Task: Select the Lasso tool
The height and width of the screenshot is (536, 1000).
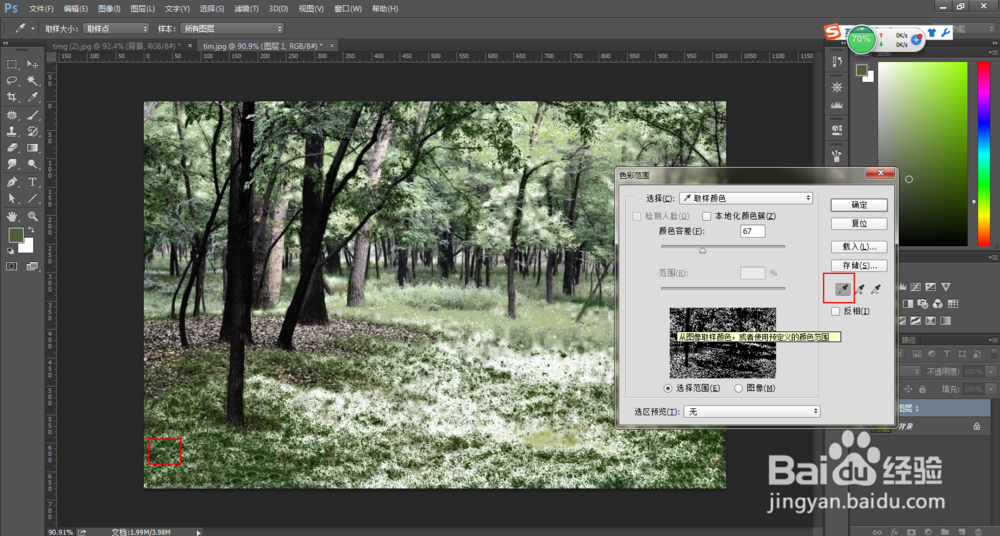Action: click(12, 80)
